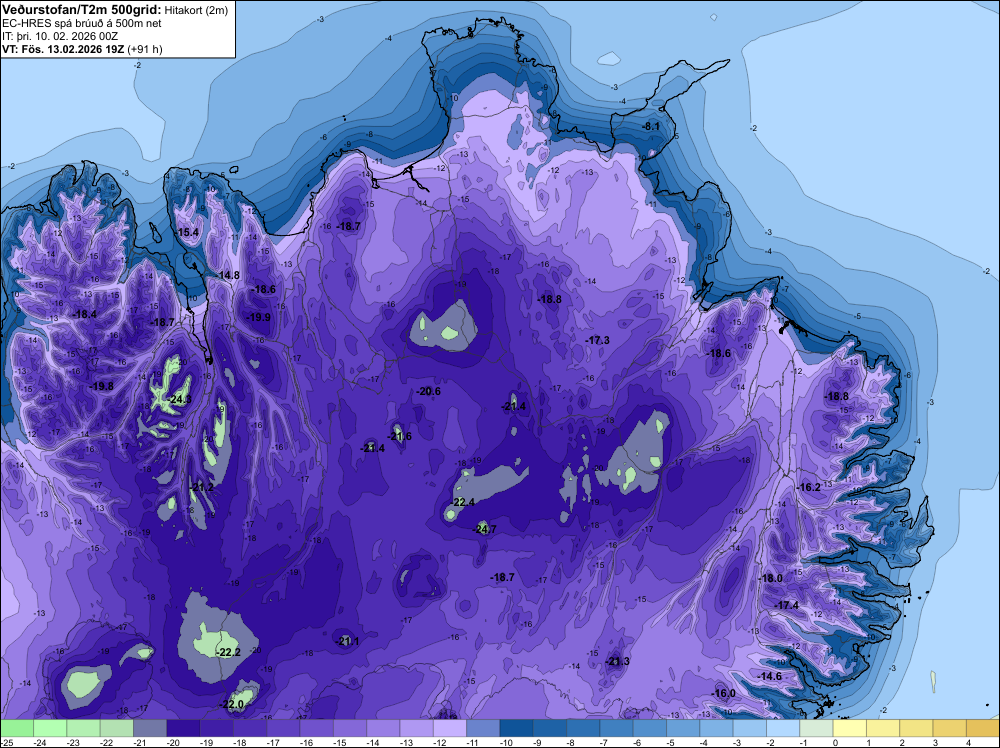Screen dimensions: 1000x748
Task: Click the -24.3 temperature label
Action: pos(179,399)
